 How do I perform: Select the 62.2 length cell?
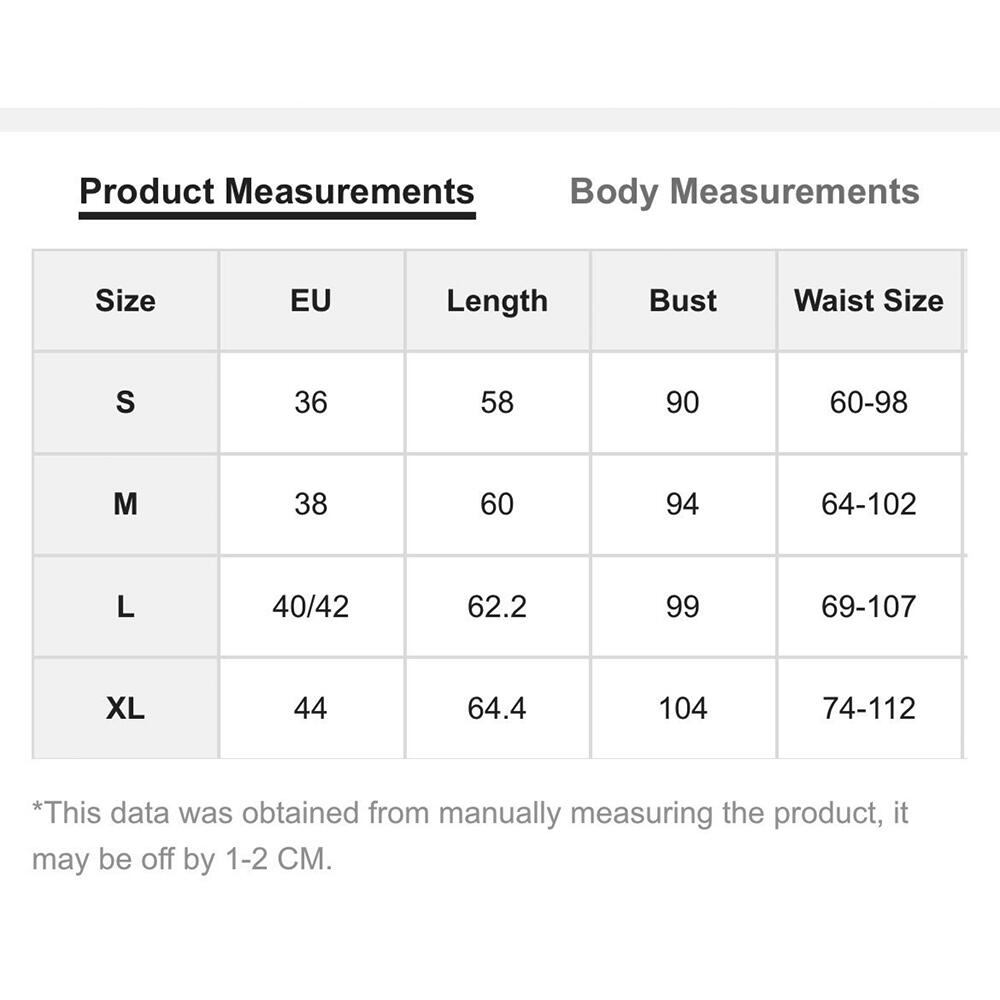pos(497,606)
